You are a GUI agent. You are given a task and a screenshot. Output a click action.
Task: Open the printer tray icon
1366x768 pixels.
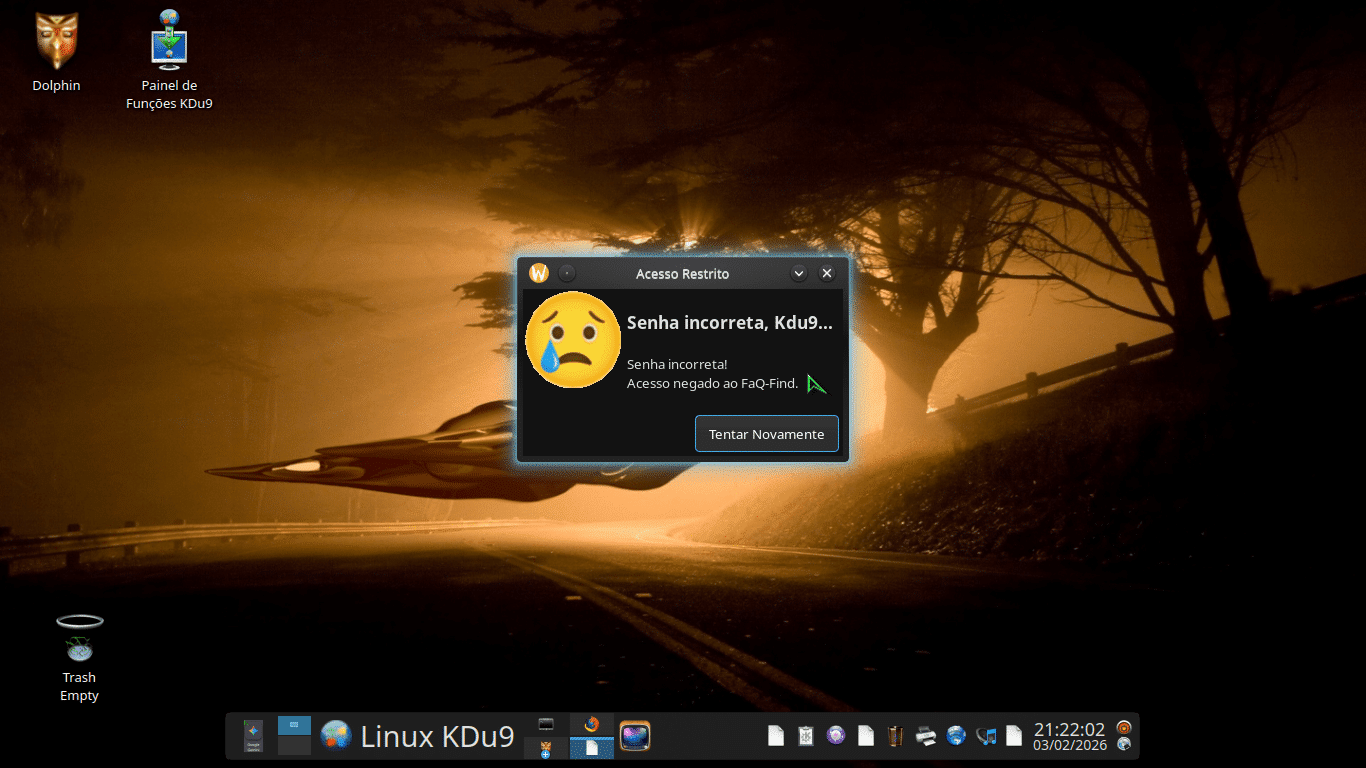[926, 737]
